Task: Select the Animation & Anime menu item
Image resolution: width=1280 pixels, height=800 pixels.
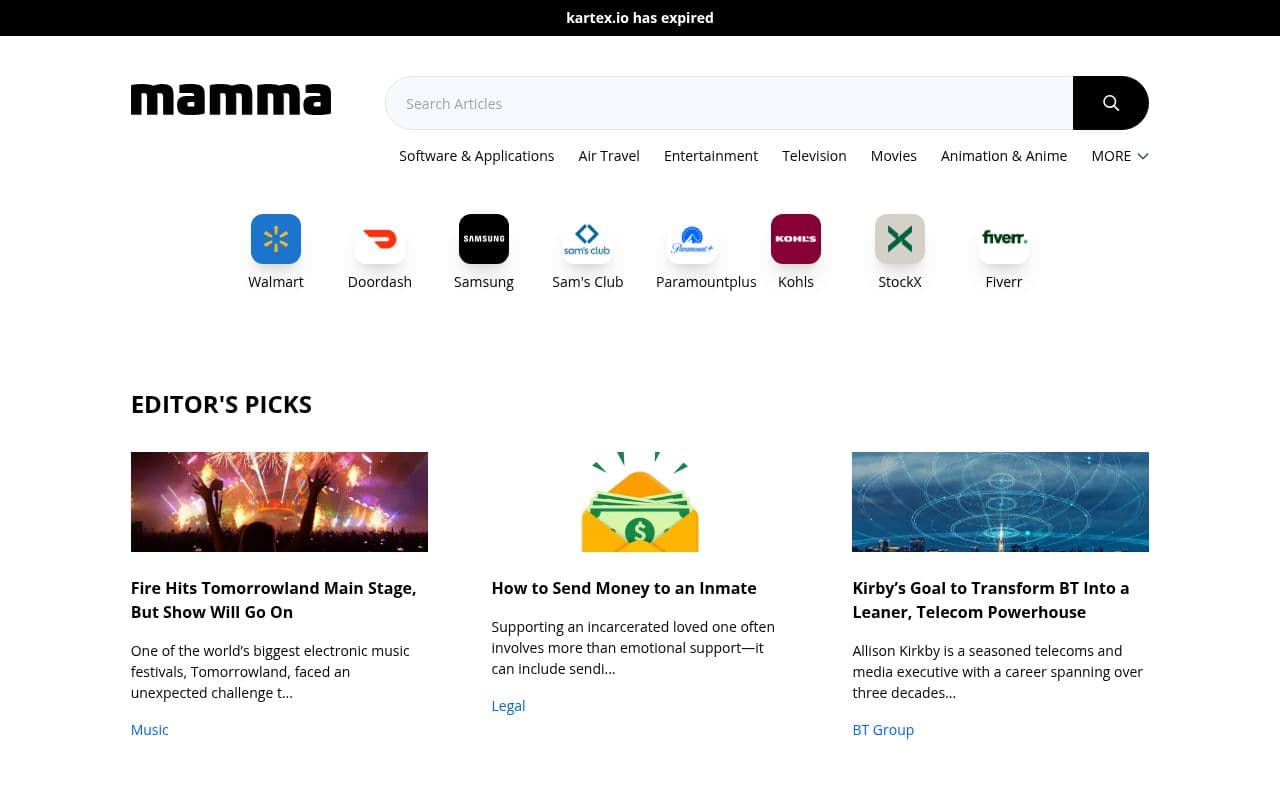Action: (x=1003, y=156)
